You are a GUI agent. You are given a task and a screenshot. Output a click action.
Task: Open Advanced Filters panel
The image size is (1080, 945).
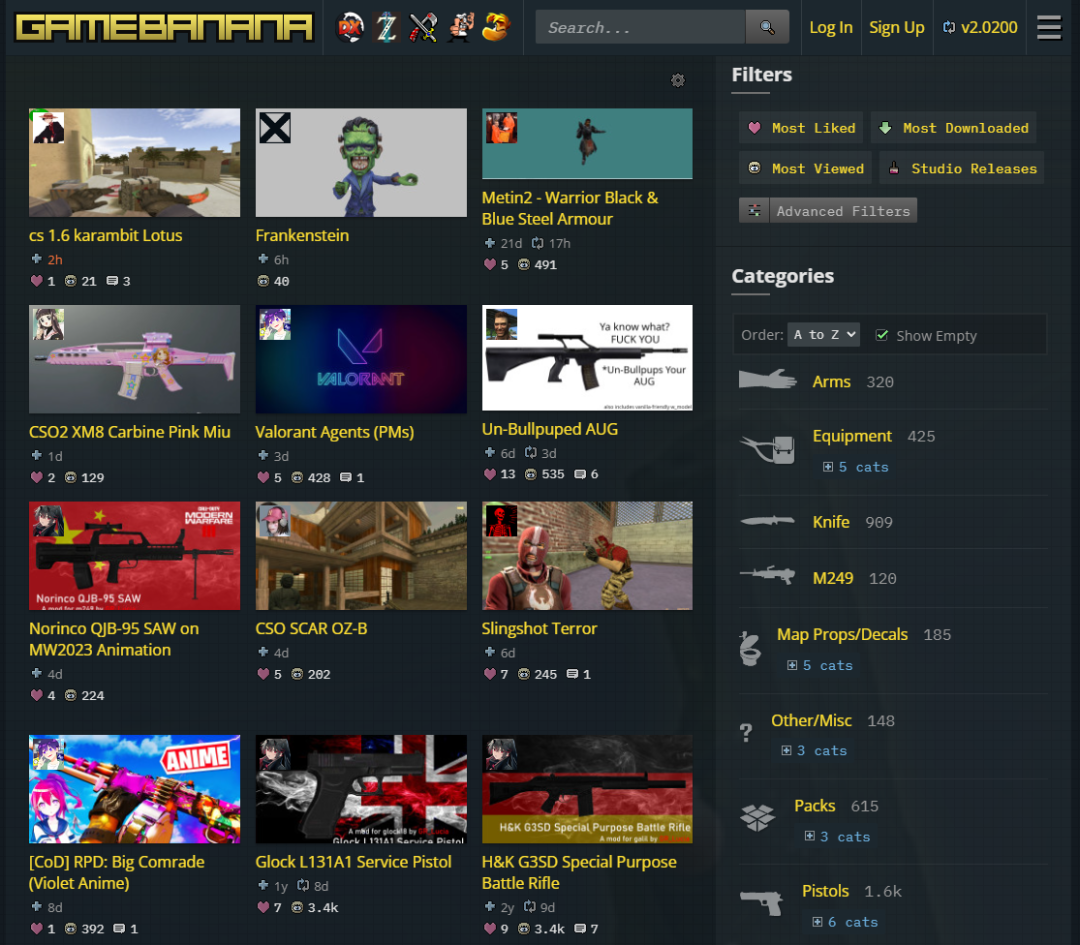(828, 211)
